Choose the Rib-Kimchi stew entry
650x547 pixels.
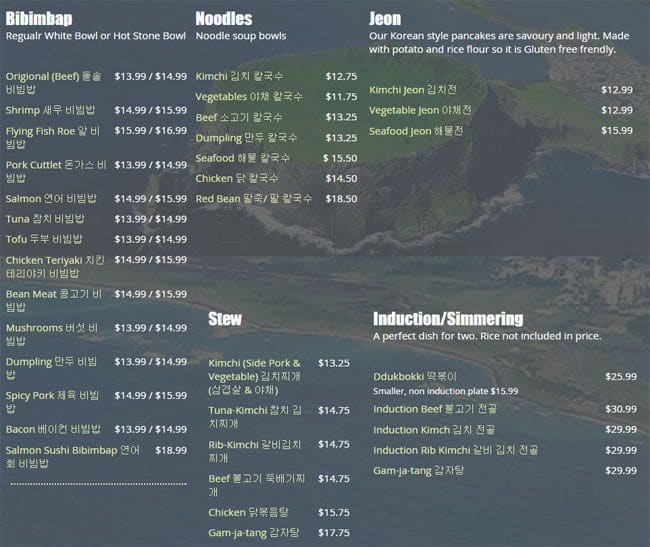tap(254, 451)
